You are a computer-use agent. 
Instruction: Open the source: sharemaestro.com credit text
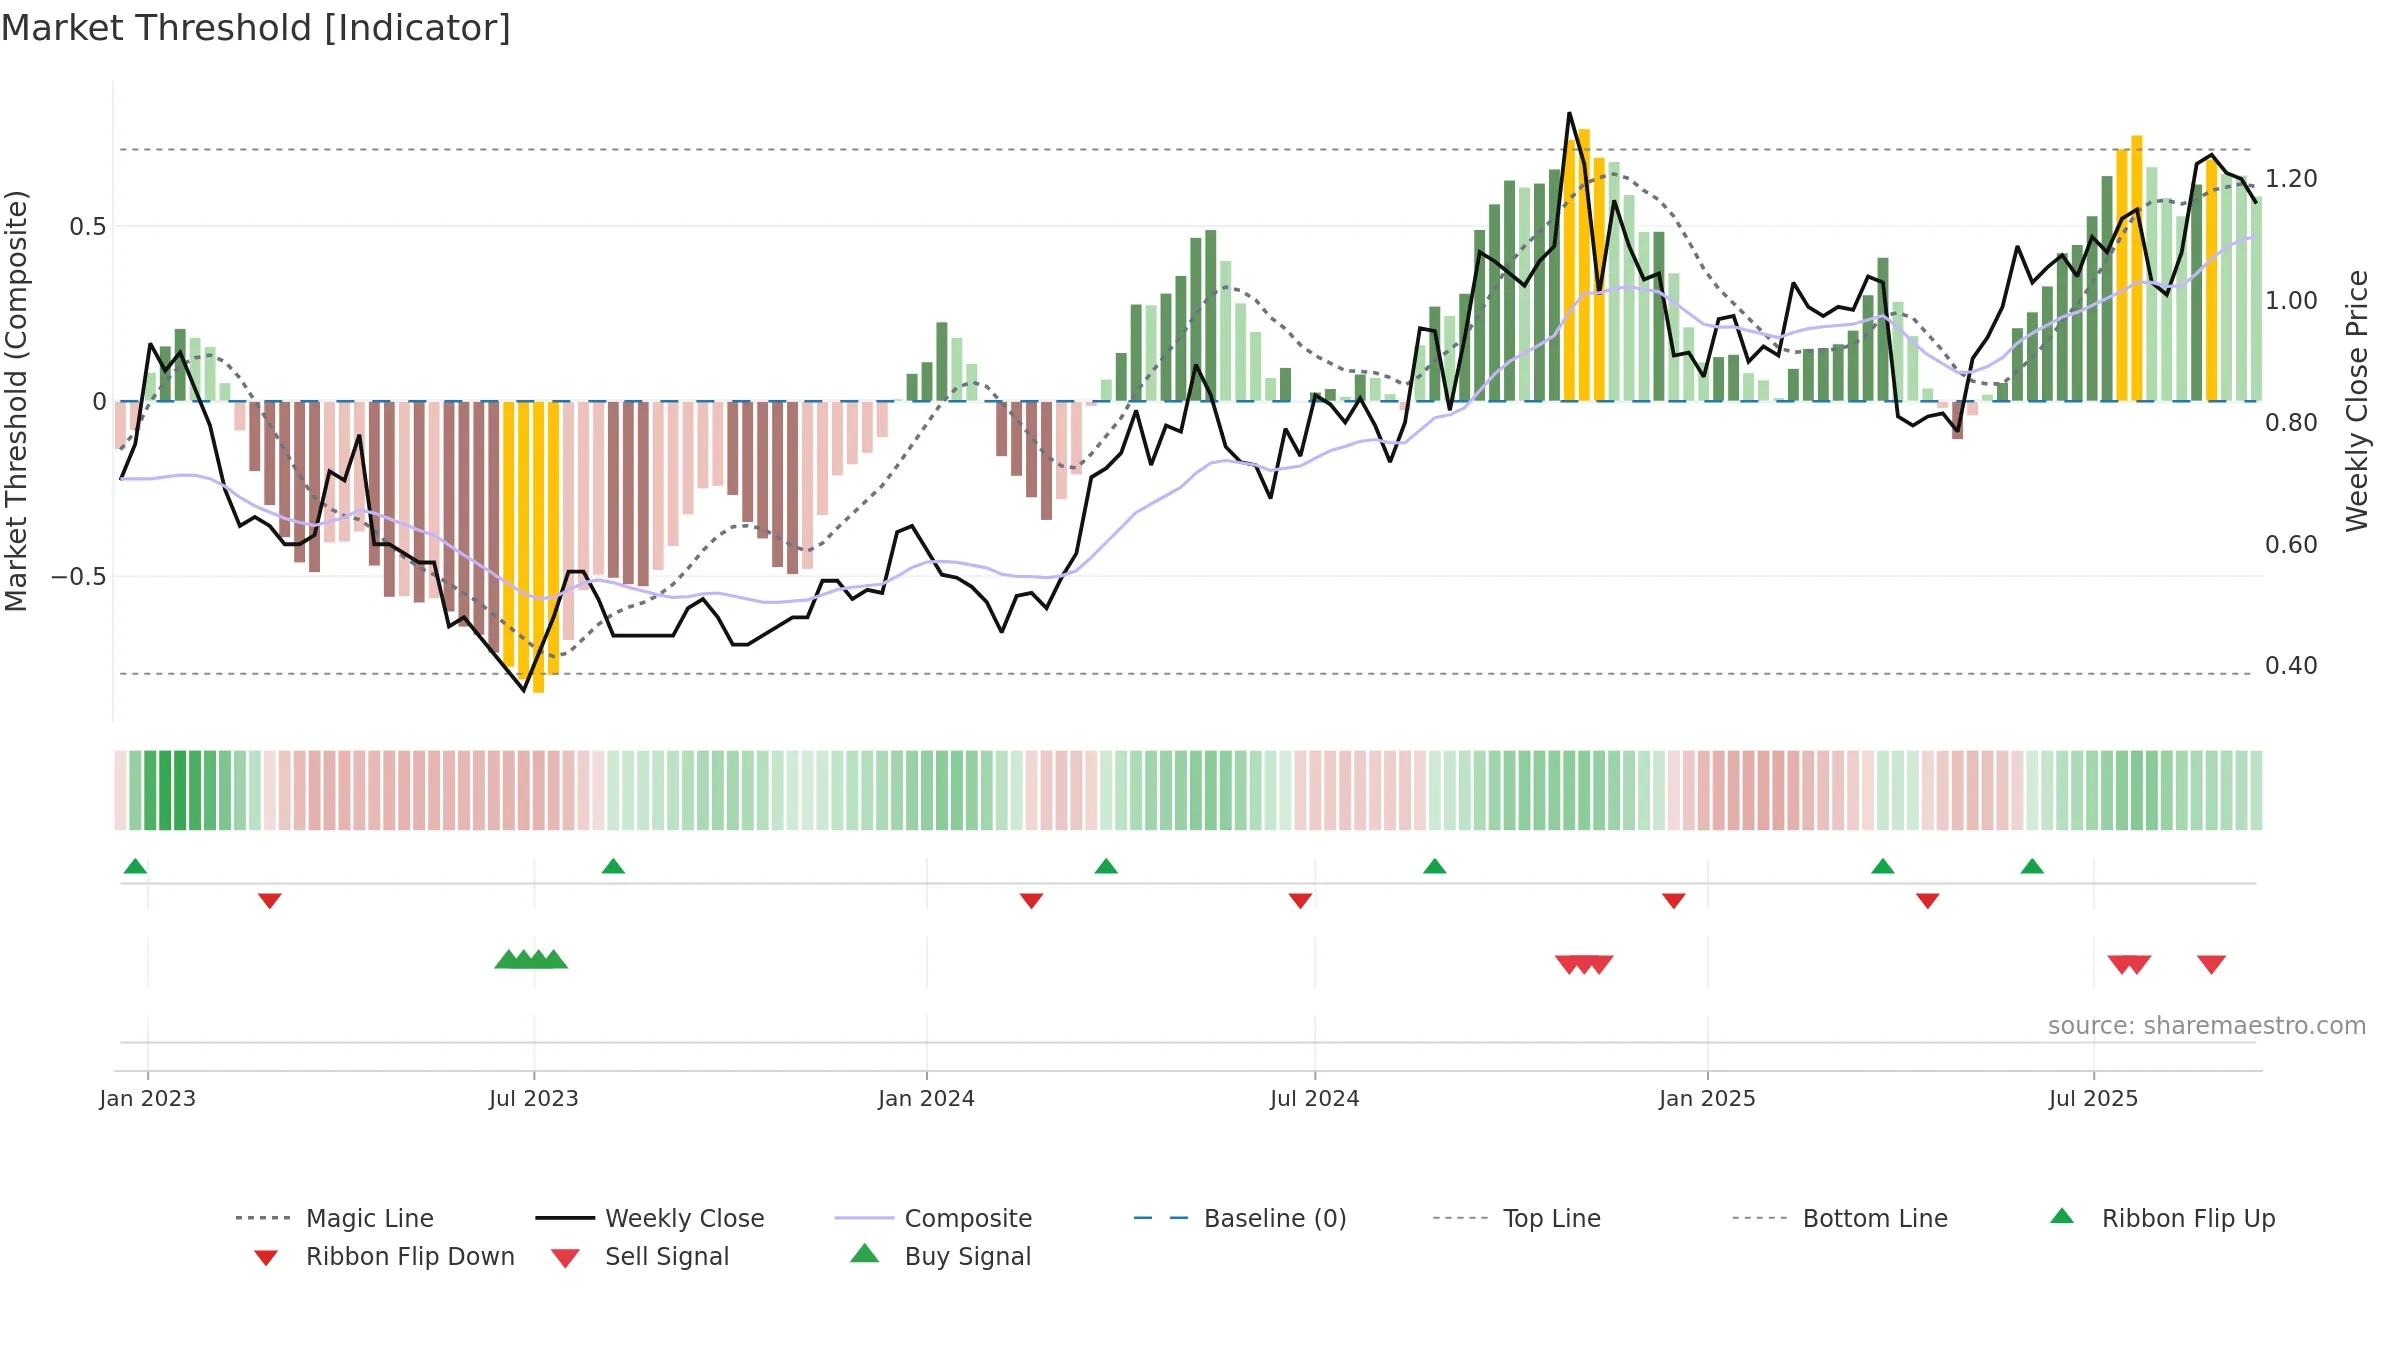[2207, 1026]
